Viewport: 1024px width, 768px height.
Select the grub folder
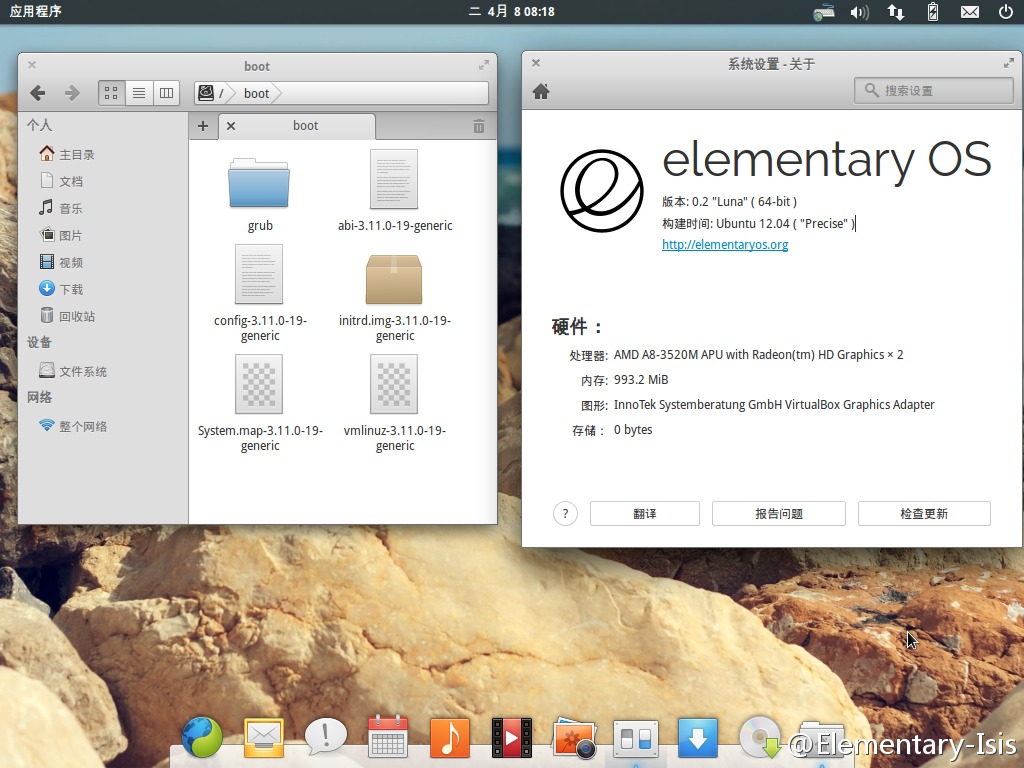coord(259,195)
